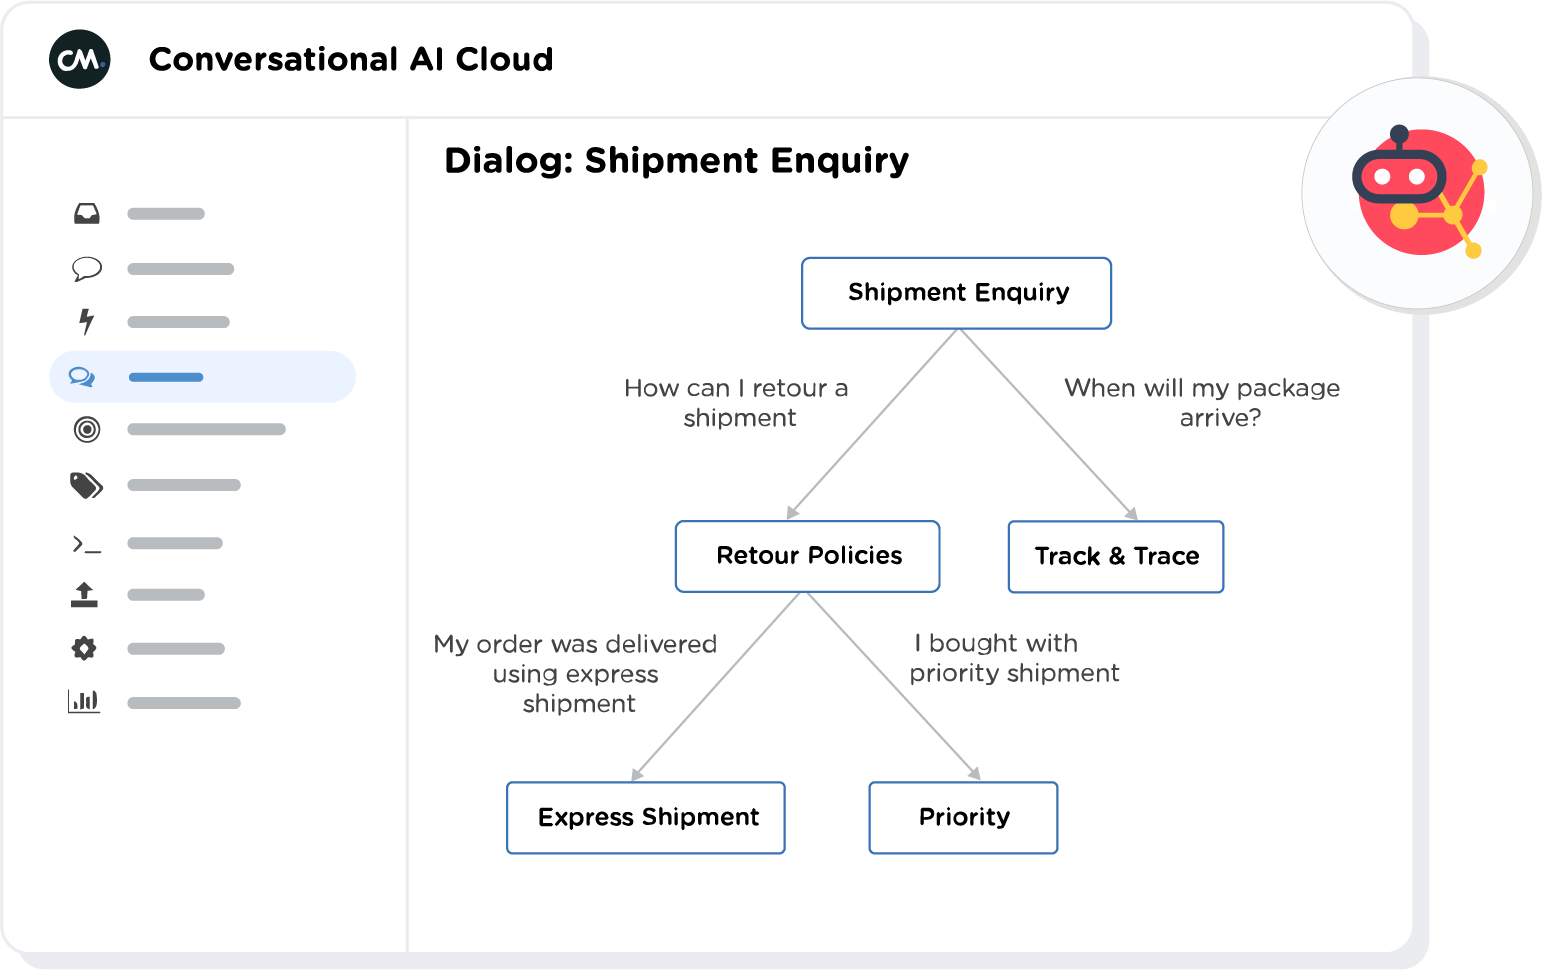Select the Retour Policies node
1542x970 pixels.
(808, 556)
